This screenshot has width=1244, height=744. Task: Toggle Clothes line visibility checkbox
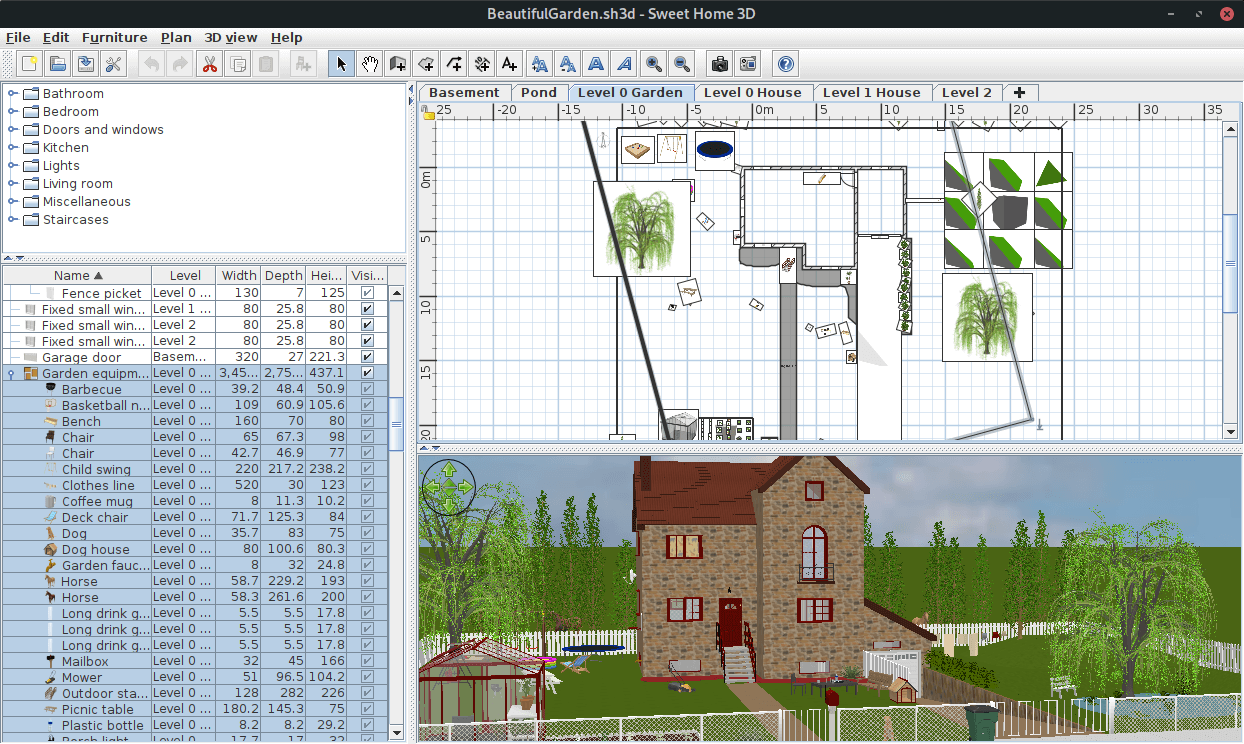pyautogui.click(x=367, y=485)
